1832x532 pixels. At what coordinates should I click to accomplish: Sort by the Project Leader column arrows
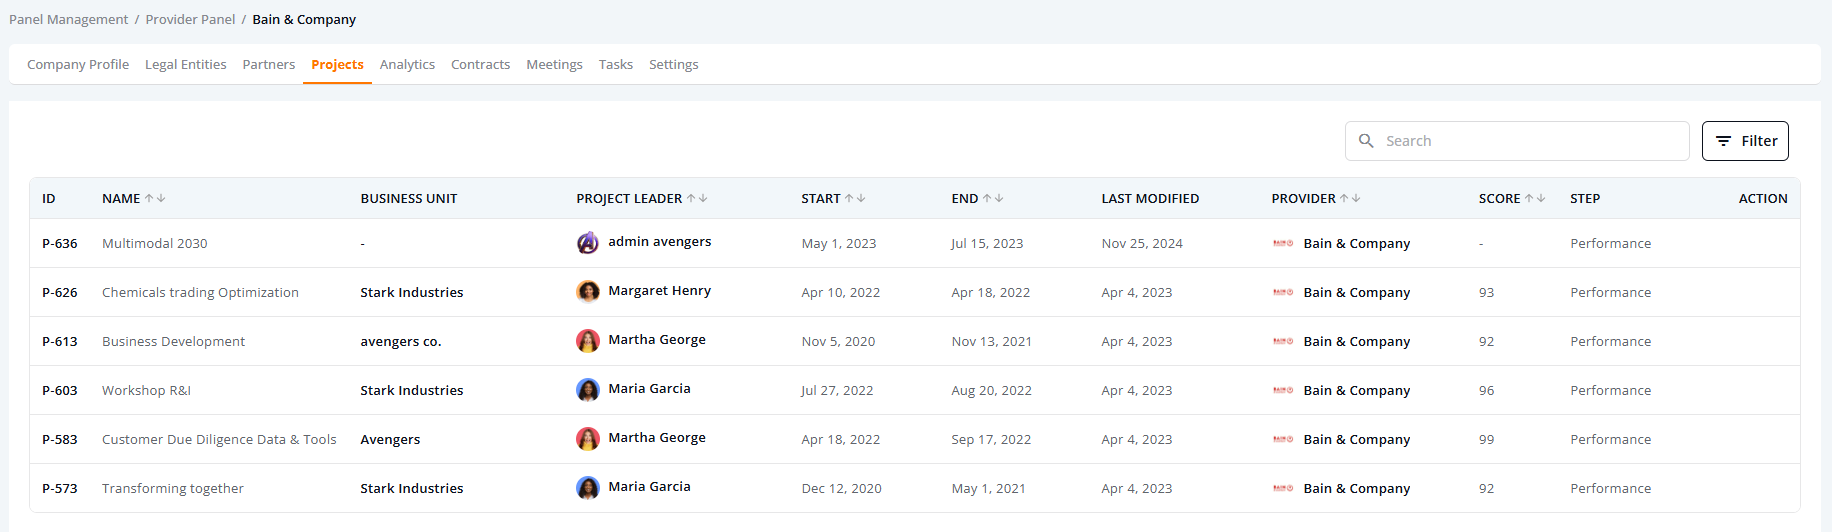point(697,199)
